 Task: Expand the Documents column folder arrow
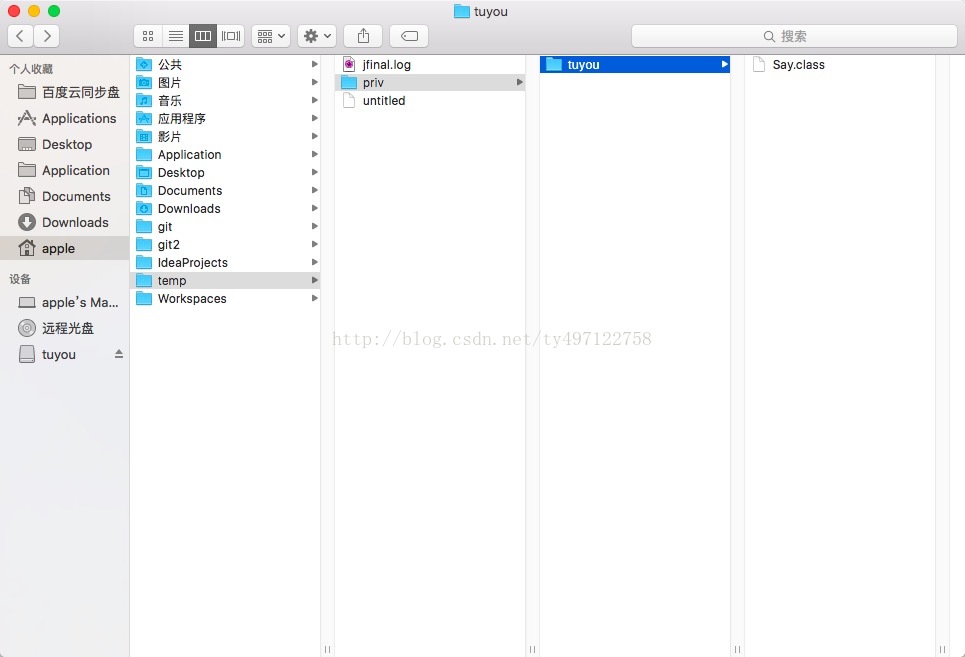click(x=314, y=190)
